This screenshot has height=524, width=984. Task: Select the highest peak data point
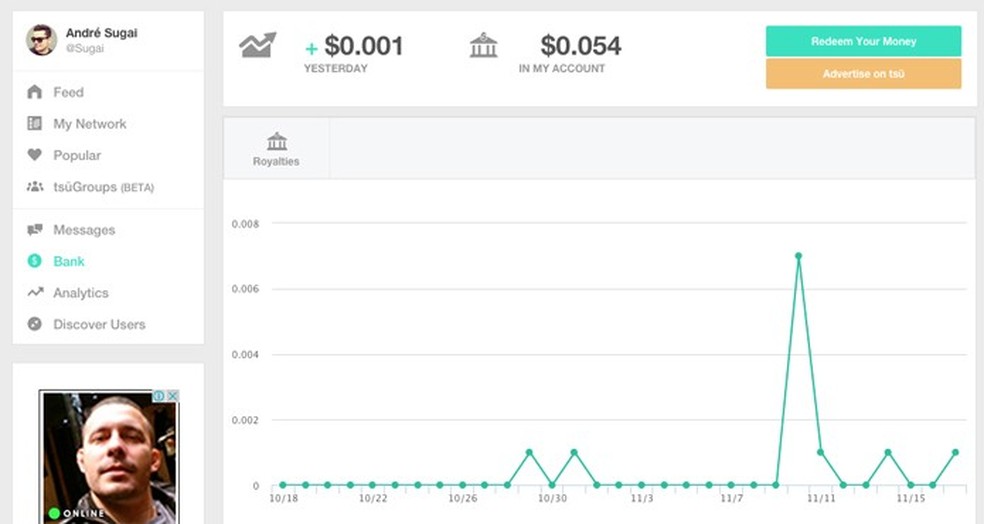click(x=798, y=256)
